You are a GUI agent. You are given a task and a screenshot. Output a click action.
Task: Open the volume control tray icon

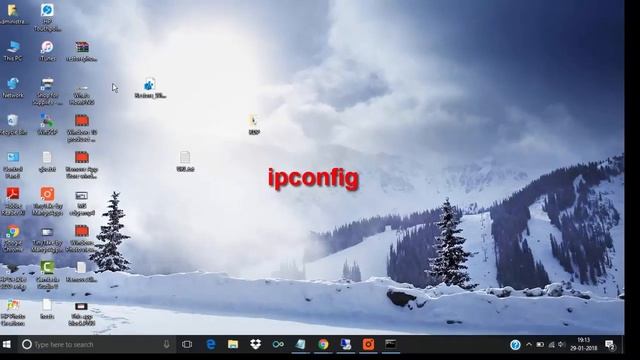pyautogui.click(x=562, y=344)
